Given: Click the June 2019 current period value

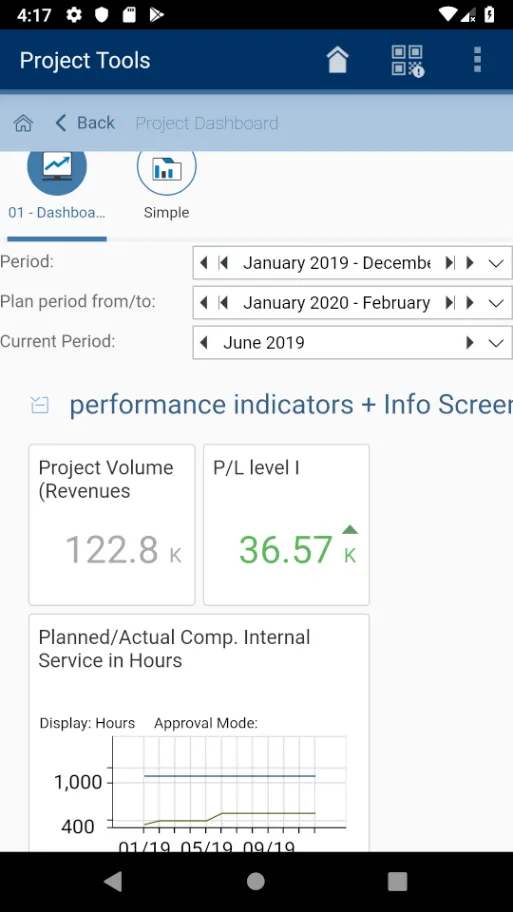Looking at the screenshot, I should click(264, 343).
